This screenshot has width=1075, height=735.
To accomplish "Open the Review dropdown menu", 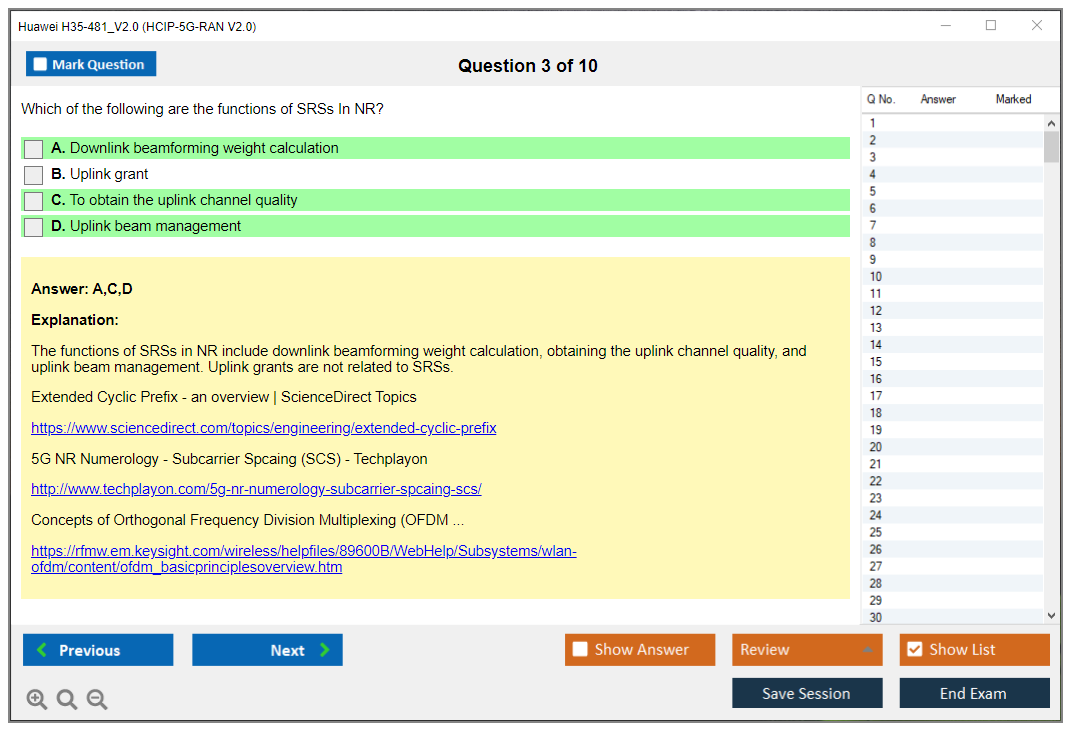I will (807, 650).
